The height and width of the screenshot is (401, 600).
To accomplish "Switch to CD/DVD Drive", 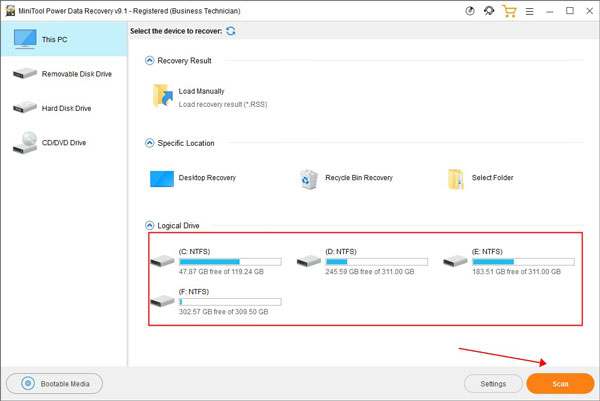I will (x=64, y=143).
